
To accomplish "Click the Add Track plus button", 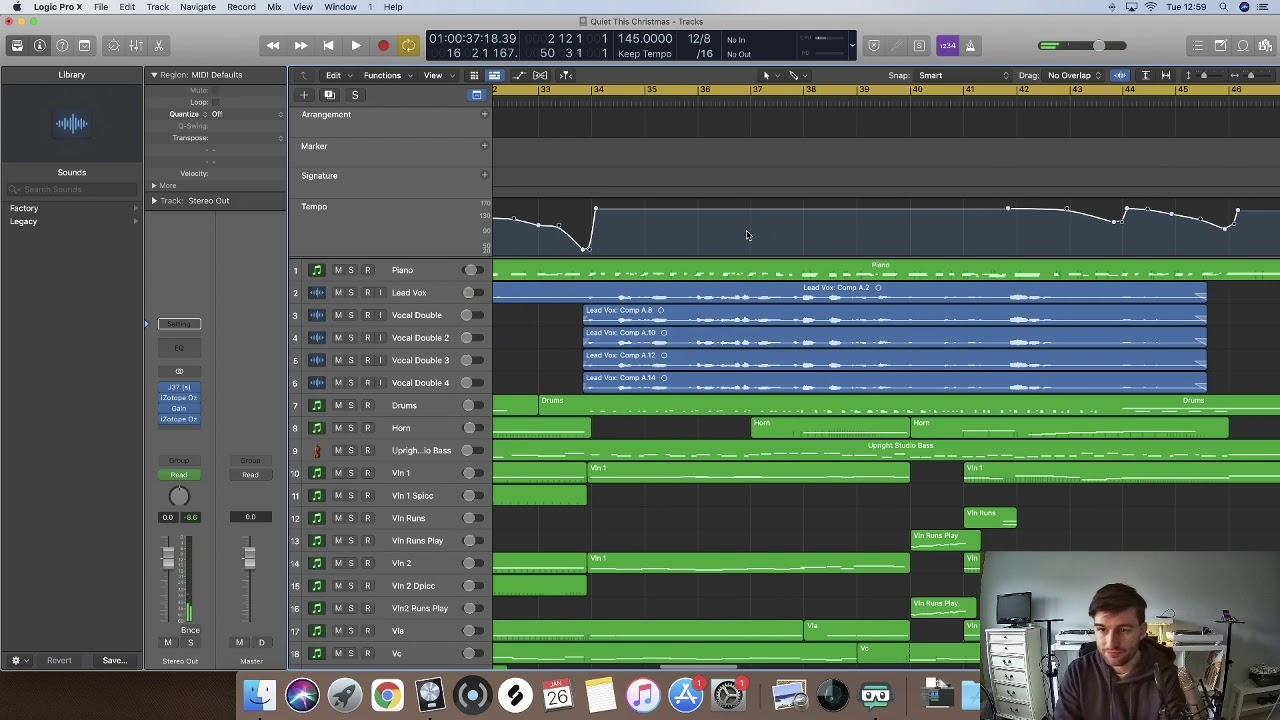I will pos(304,95).
